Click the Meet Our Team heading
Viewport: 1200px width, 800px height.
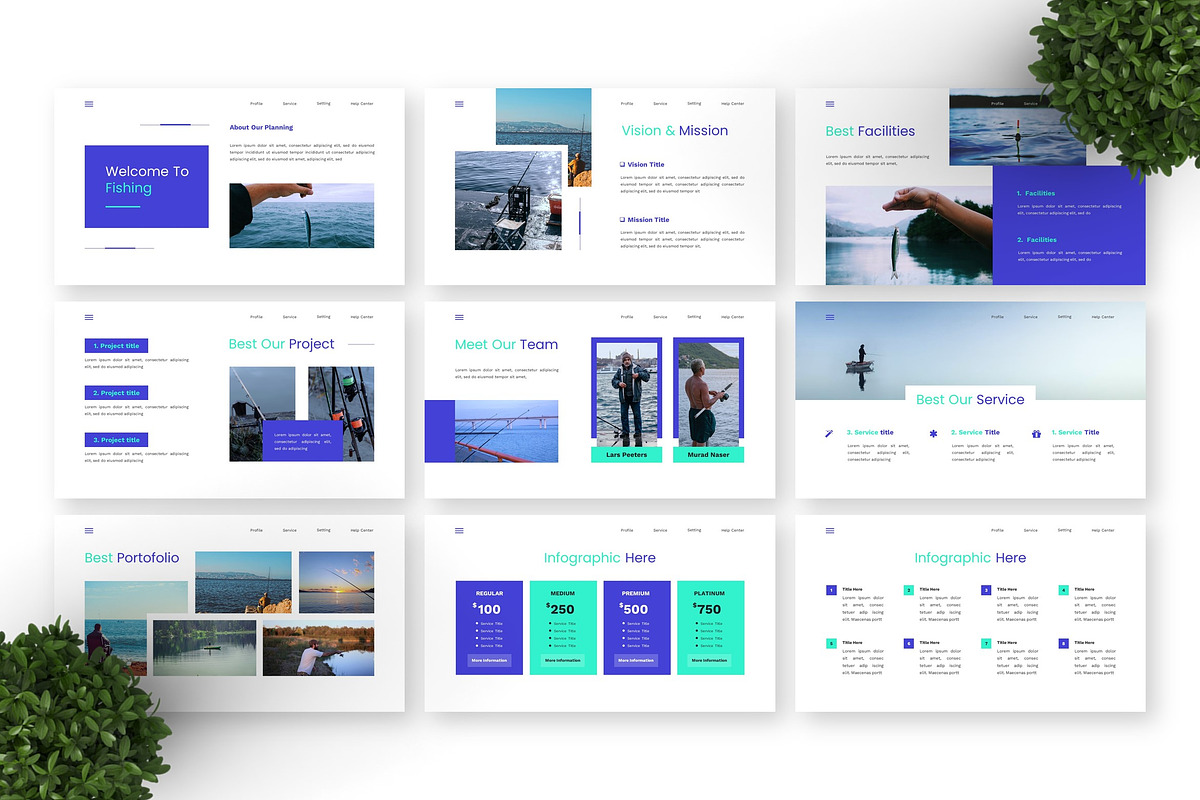coord(506,344)
